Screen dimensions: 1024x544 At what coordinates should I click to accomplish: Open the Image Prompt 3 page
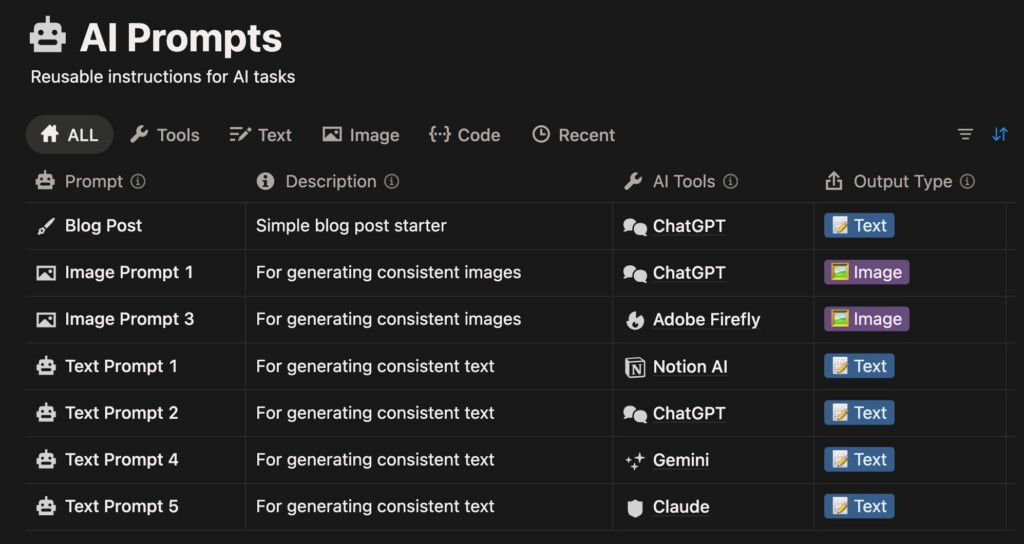(x=129, y=319)
